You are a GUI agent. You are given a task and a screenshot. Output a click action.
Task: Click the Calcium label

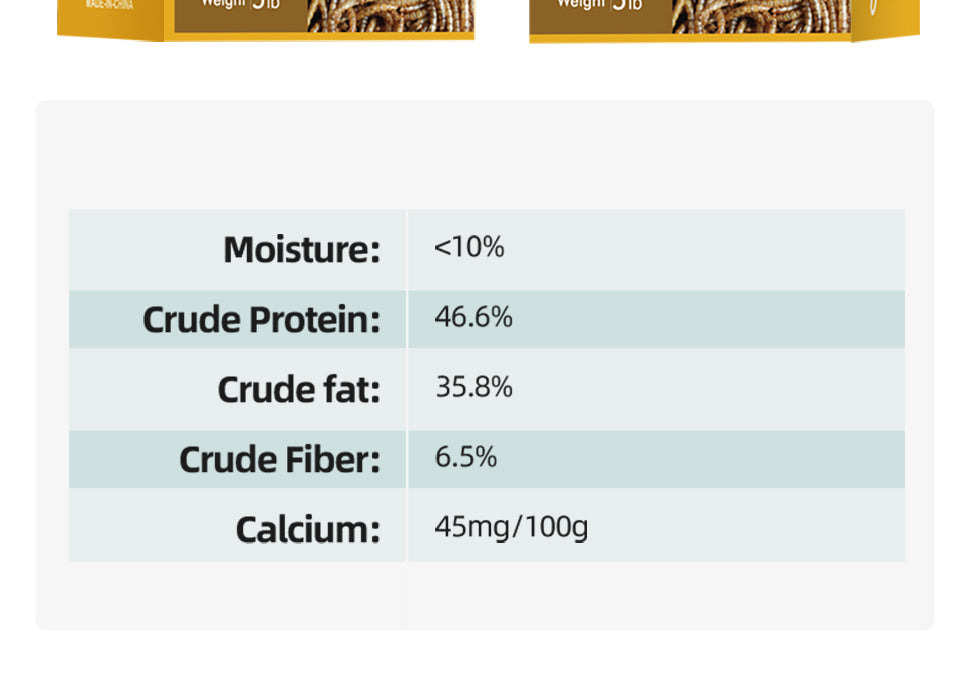coord(307,529)
